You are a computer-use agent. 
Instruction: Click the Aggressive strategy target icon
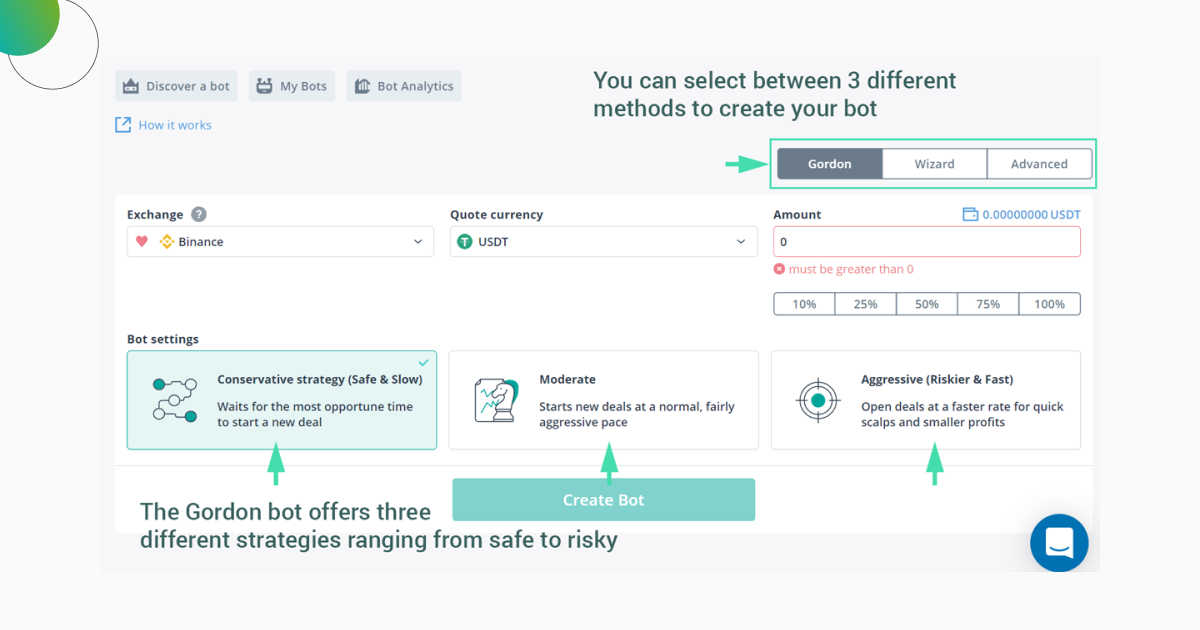click(817, 400)
